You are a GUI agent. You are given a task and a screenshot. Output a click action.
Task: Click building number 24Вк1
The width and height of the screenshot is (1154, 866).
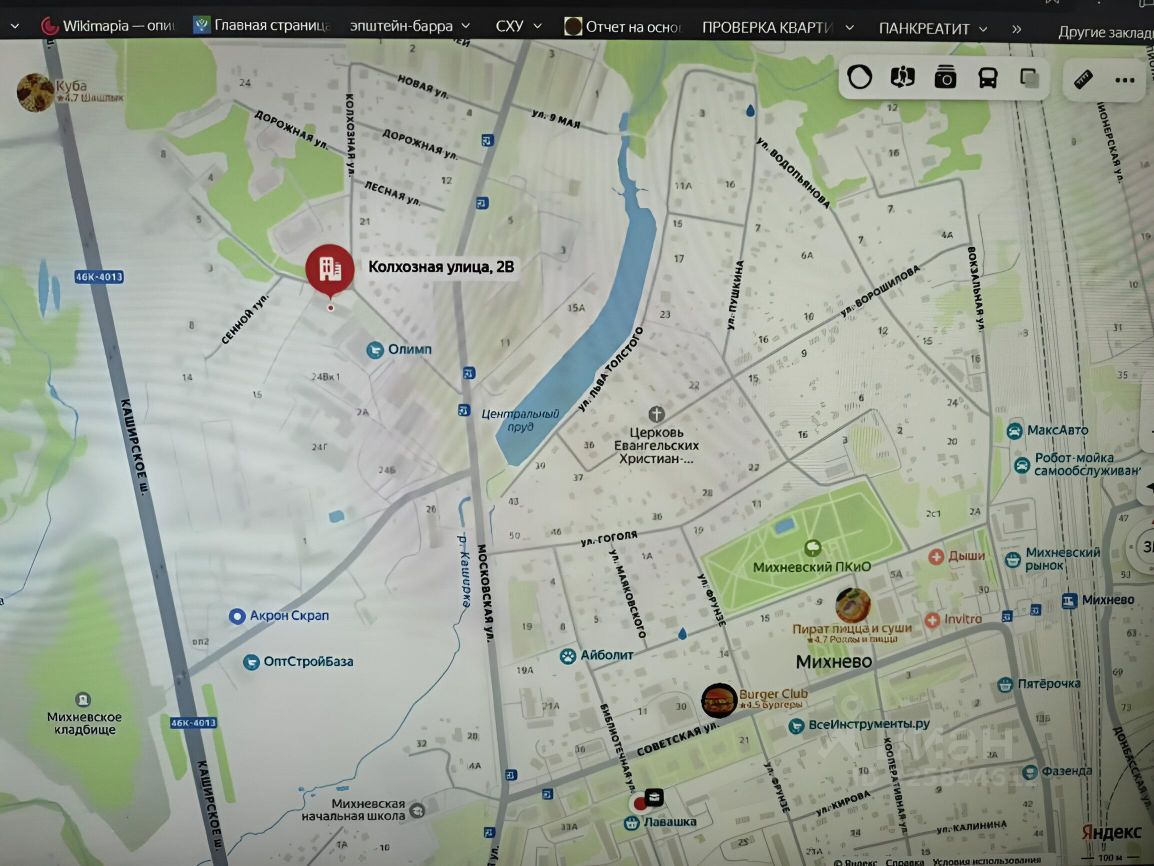pos(325,377)
